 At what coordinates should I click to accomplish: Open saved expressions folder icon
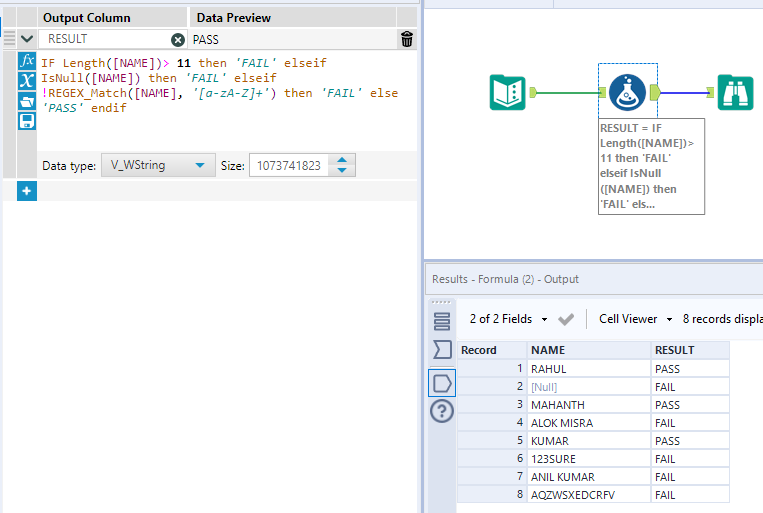27,101
